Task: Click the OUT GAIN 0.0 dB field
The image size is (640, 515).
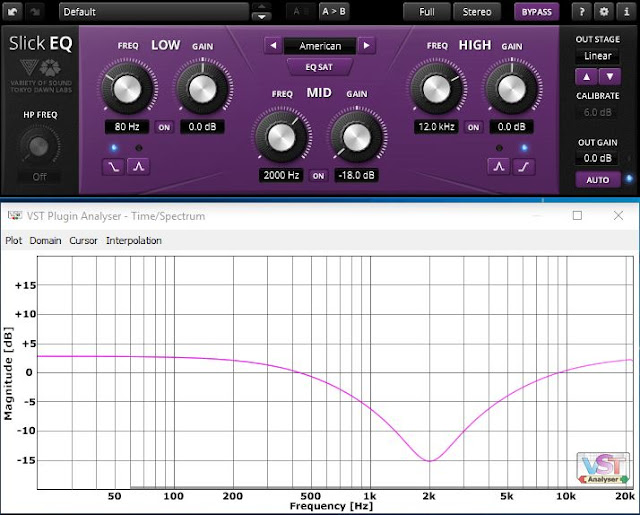Action: coord(598,158)
